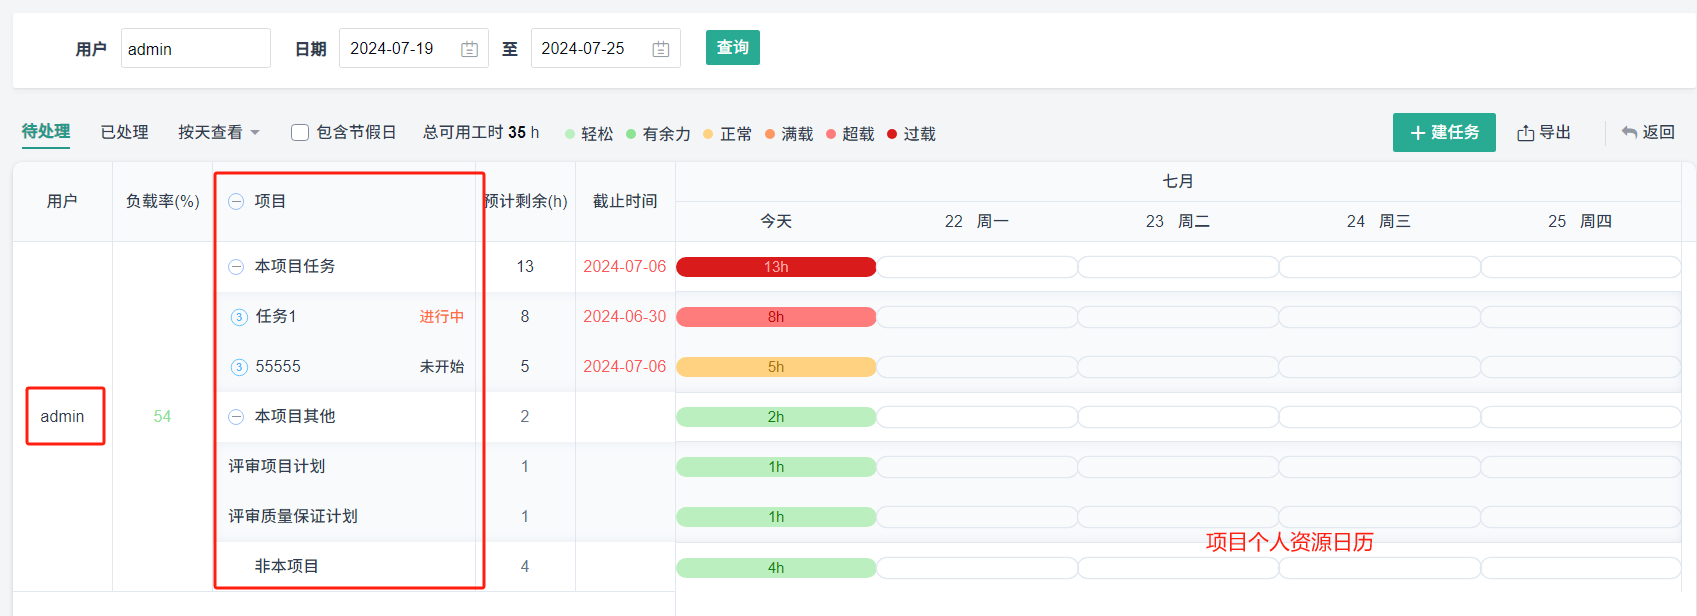1697x616 pixels.
Task: Click the user input field
Action: pyautogui.click(x=195, y=49)
